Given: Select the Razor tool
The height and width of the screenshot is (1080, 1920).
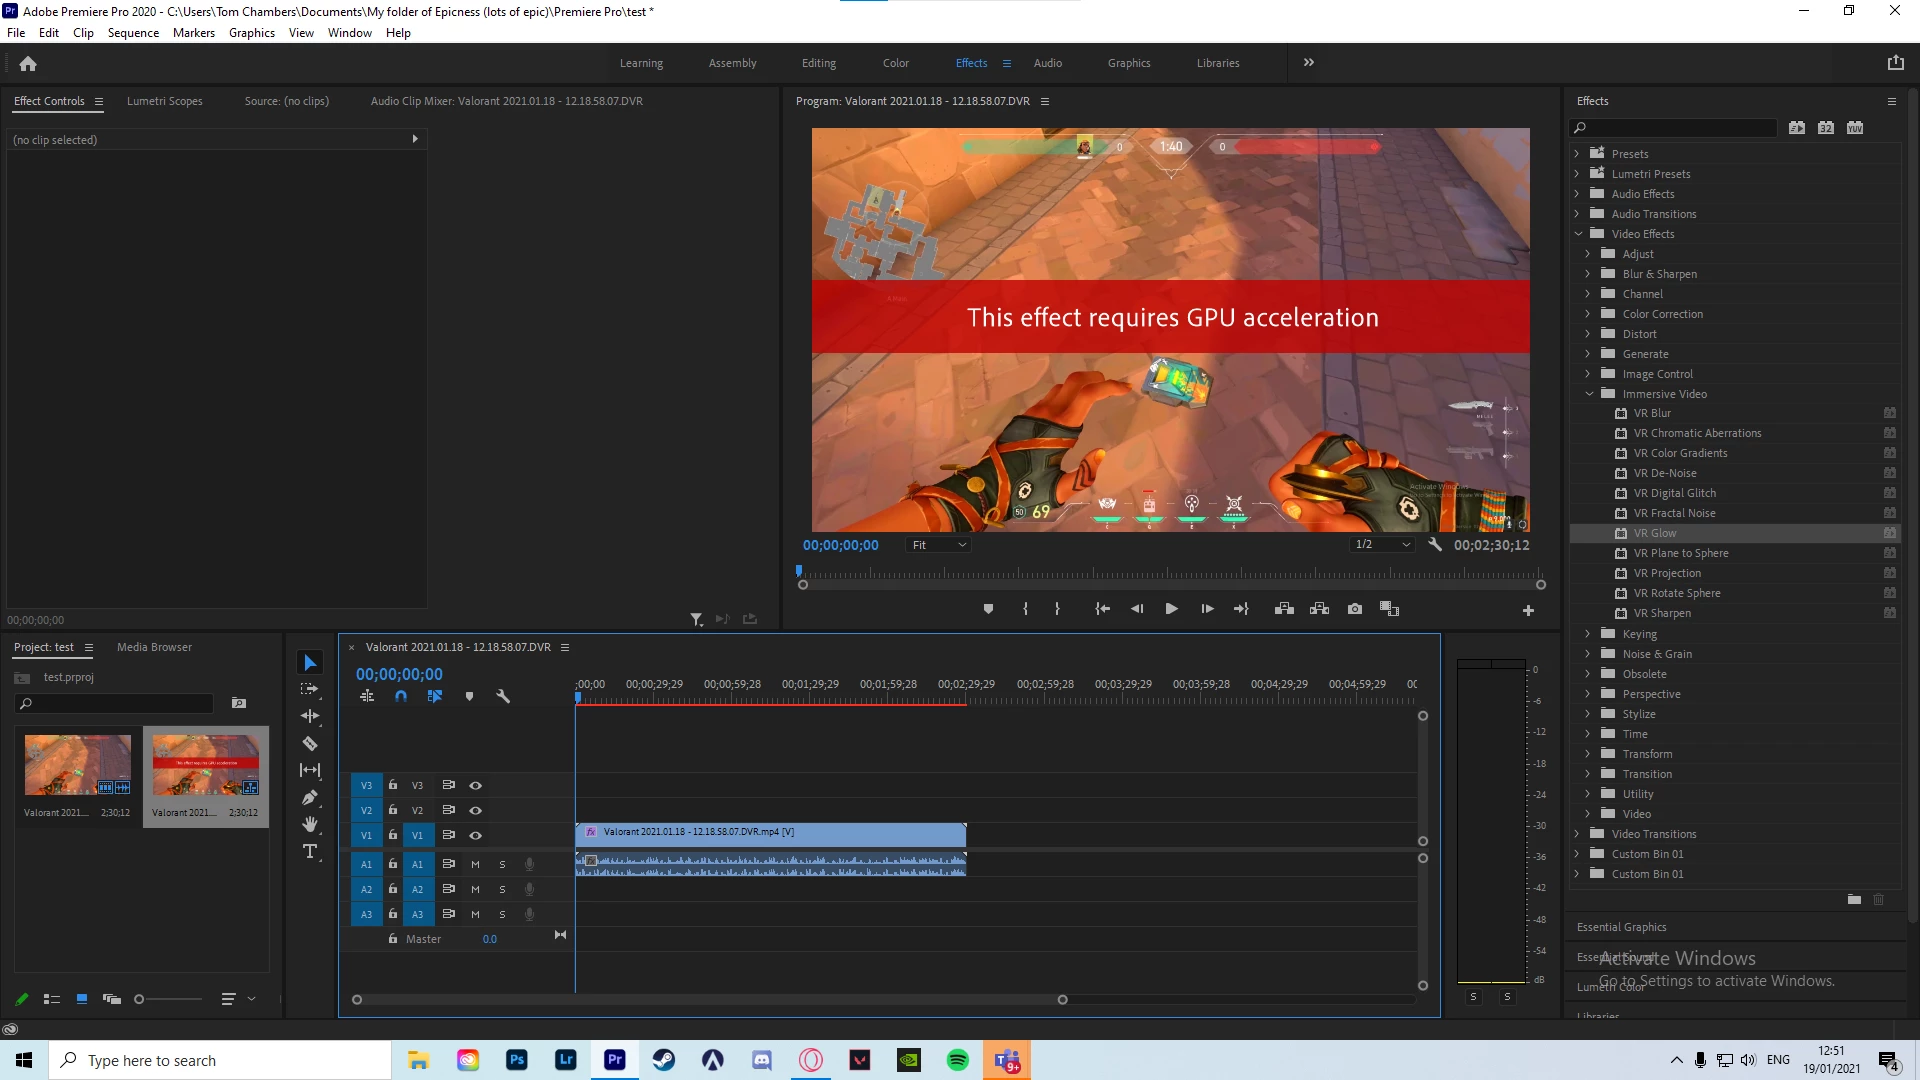Looking at the screenshot, I should click(x=310, y=743).
